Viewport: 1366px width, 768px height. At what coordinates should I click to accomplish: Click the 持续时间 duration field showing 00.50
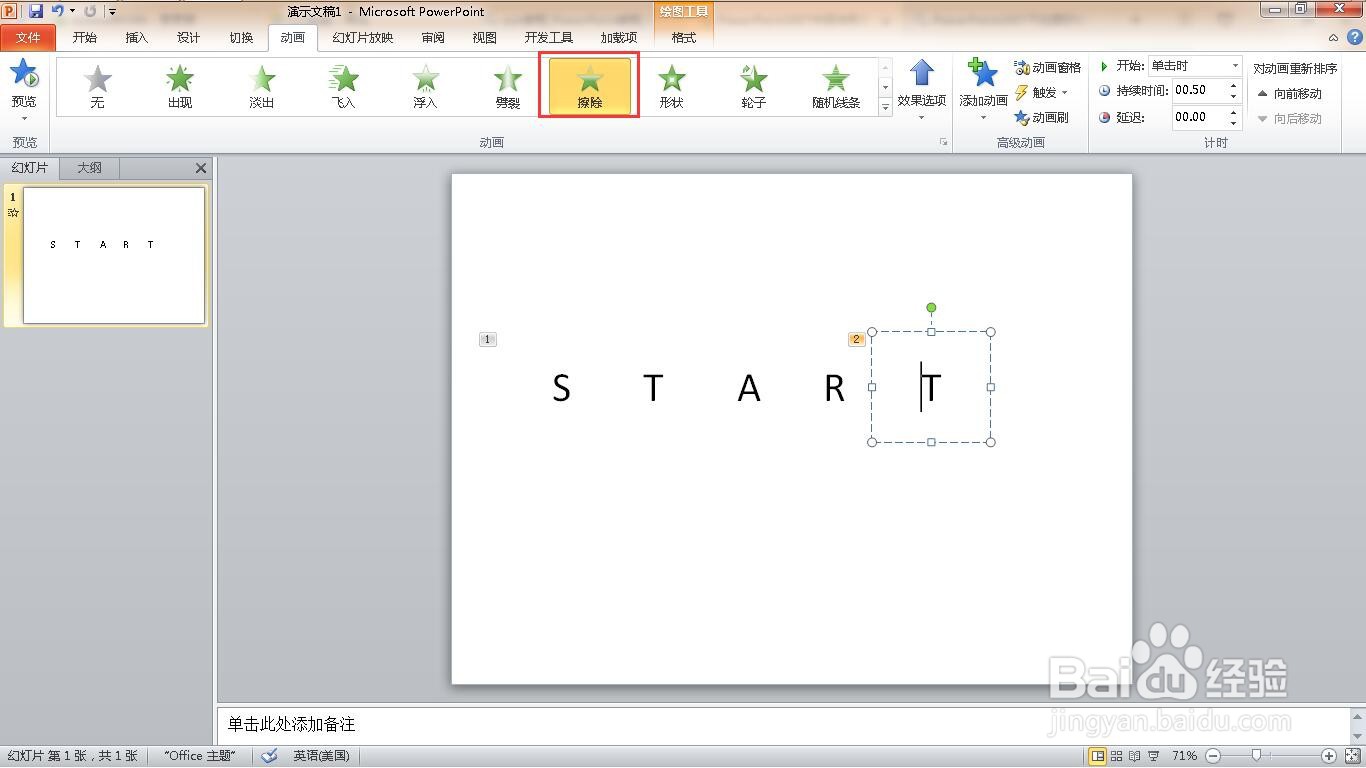1199,90
